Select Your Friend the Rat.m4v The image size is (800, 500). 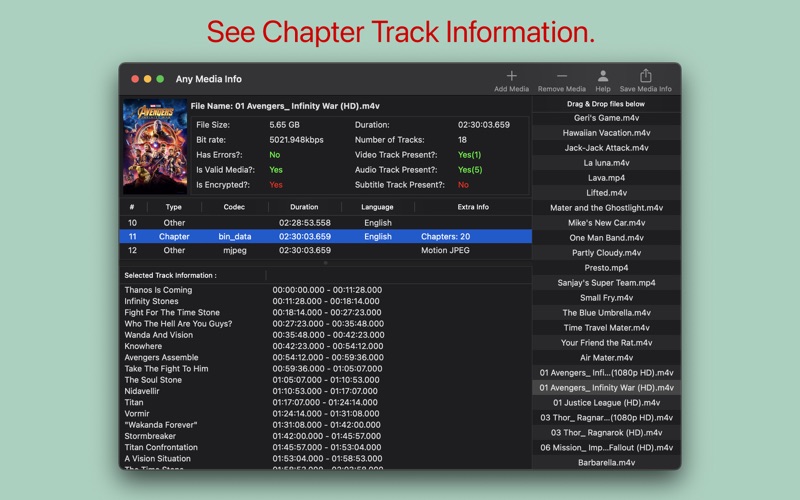point(606,343)
